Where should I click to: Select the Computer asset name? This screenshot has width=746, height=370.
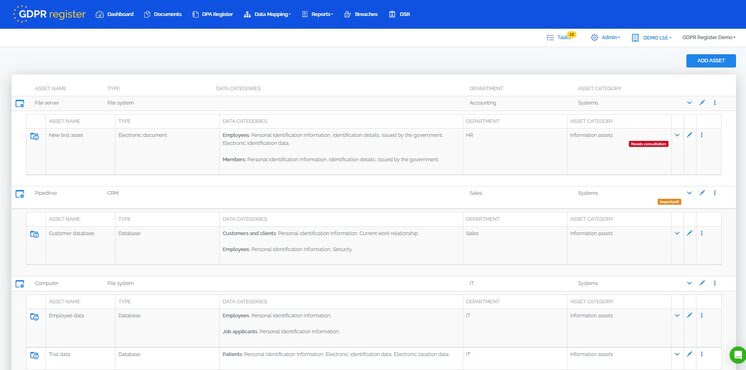pyautogui.click(x=47, y=283)
